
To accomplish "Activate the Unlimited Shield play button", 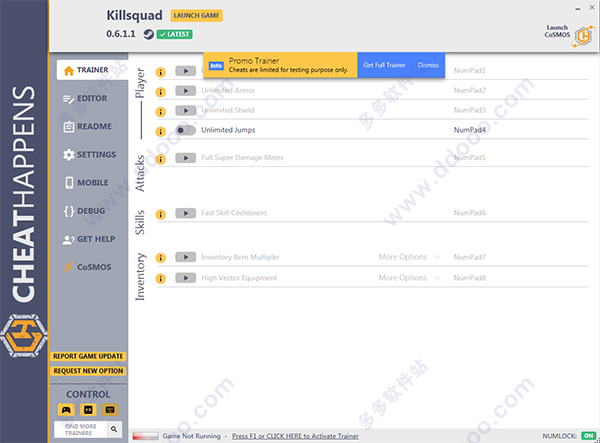I will click(x=186, y=111).
